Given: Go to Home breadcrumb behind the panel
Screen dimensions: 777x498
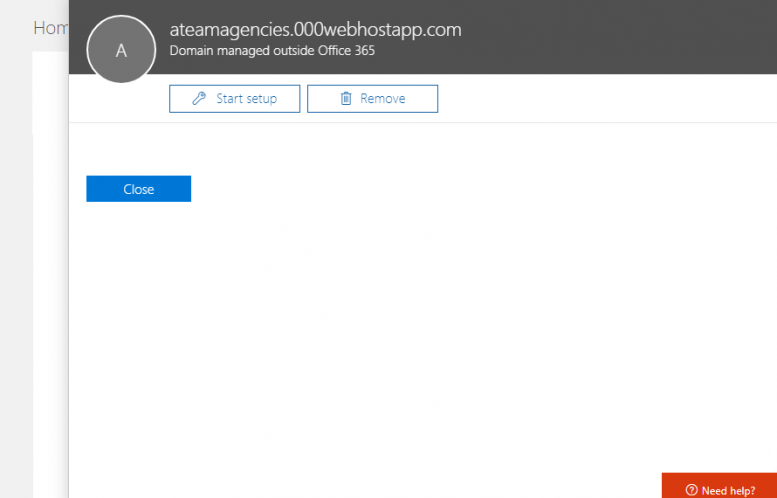Looking at the screenshot, I should click(x=51, y=28).
